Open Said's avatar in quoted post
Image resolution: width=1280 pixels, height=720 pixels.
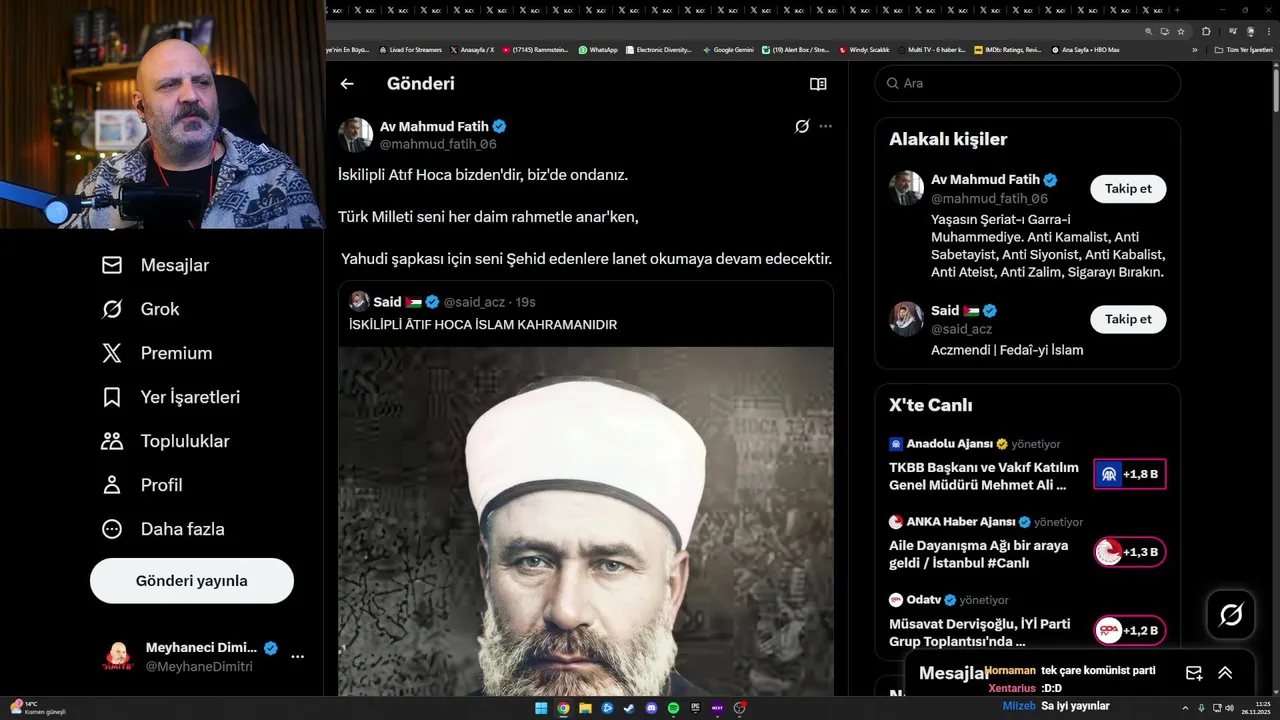[360, 301]
